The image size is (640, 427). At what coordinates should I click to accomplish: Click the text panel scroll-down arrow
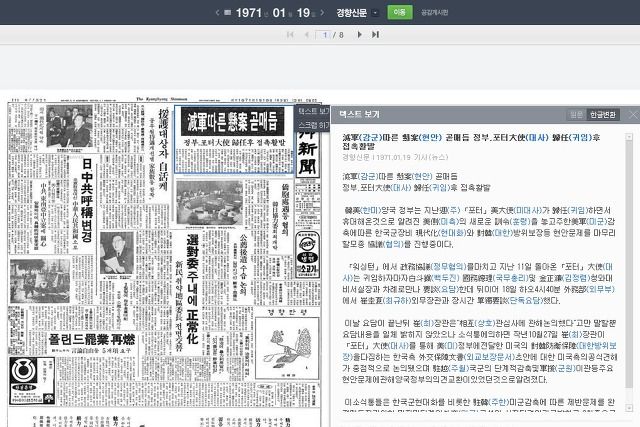coord(629,408)
